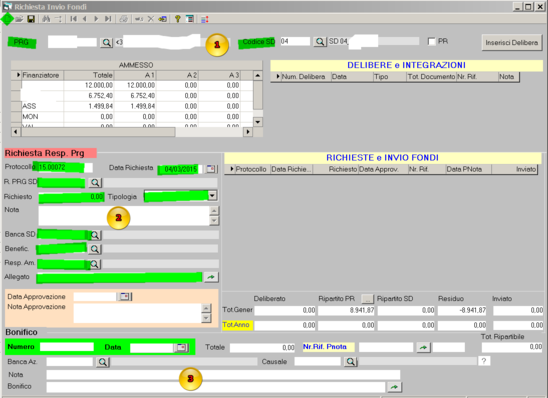Click the form layout toolbar icon
This screenshot has width=548, height=398.
pos(190,19)
